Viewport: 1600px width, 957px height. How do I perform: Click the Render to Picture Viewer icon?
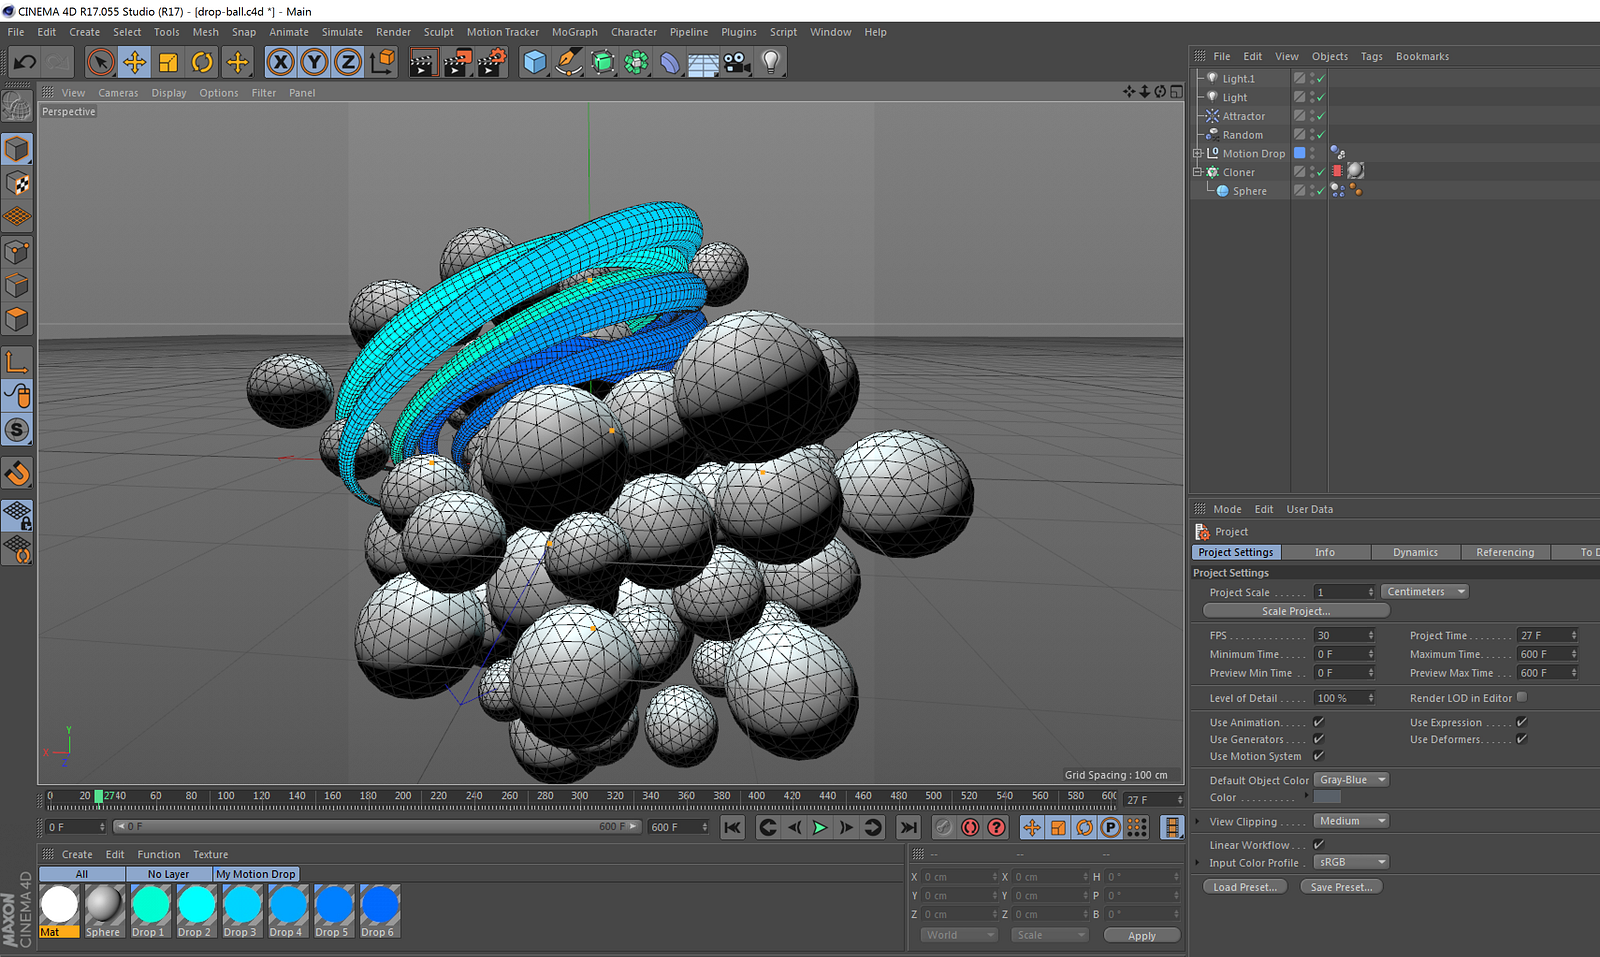click(456, 62)
